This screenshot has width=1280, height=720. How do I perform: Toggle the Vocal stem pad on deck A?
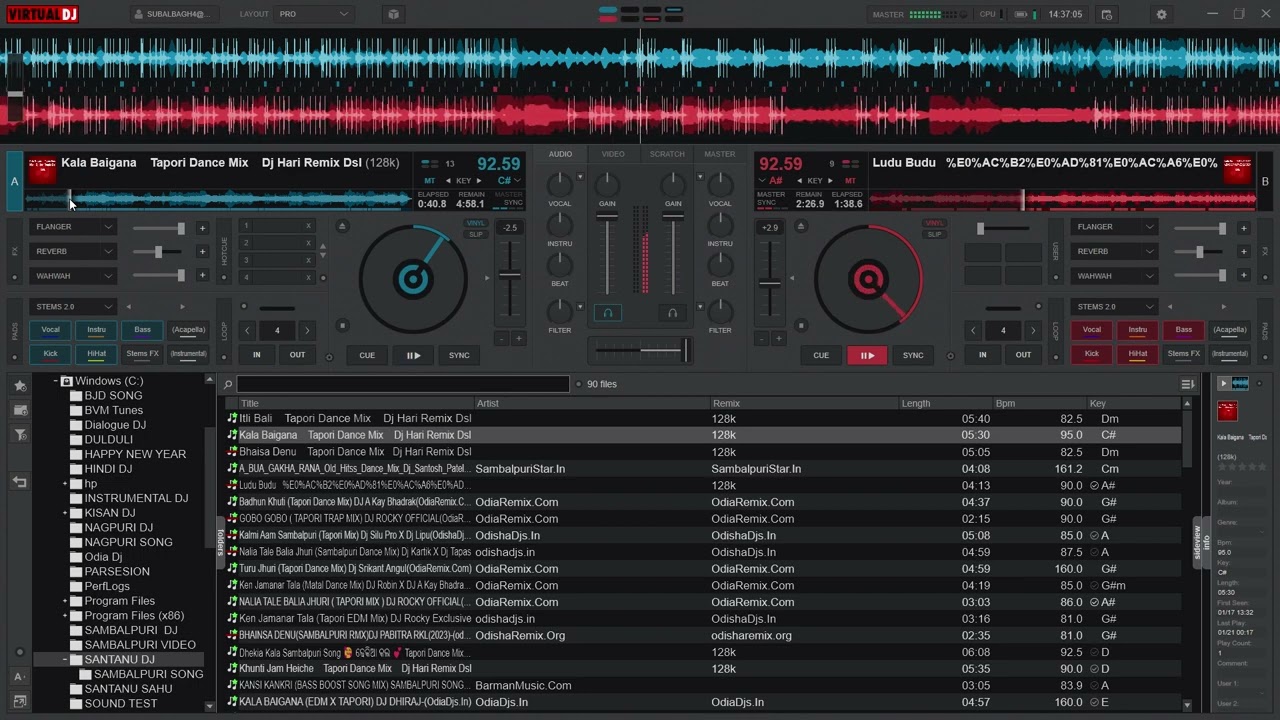pyautogui.click(x=50, y=330)
